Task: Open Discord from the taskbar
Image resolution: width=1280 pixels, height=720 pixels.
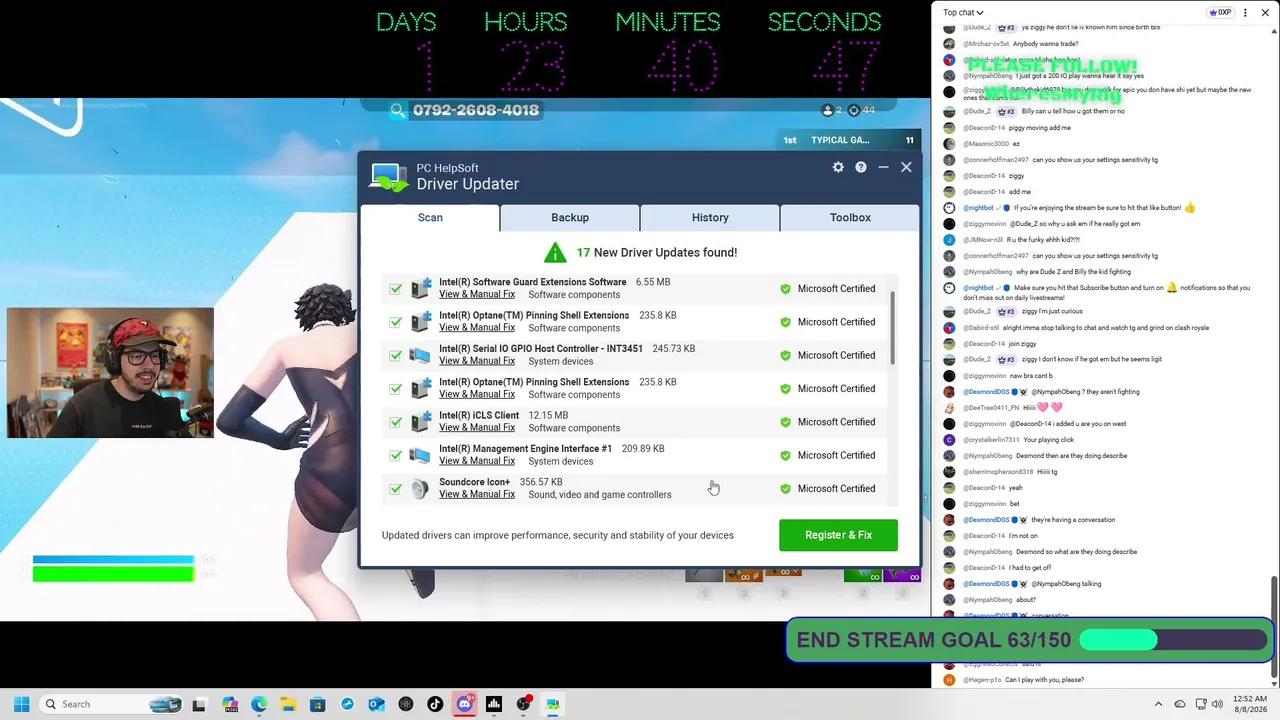Action: (x=464, y=704)
